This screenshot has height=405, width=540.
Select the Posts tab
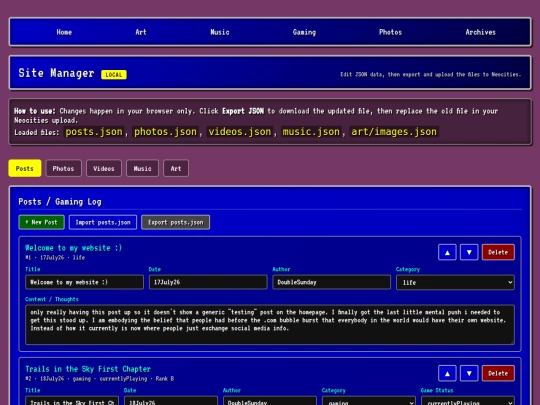click(x=25, y=168)
